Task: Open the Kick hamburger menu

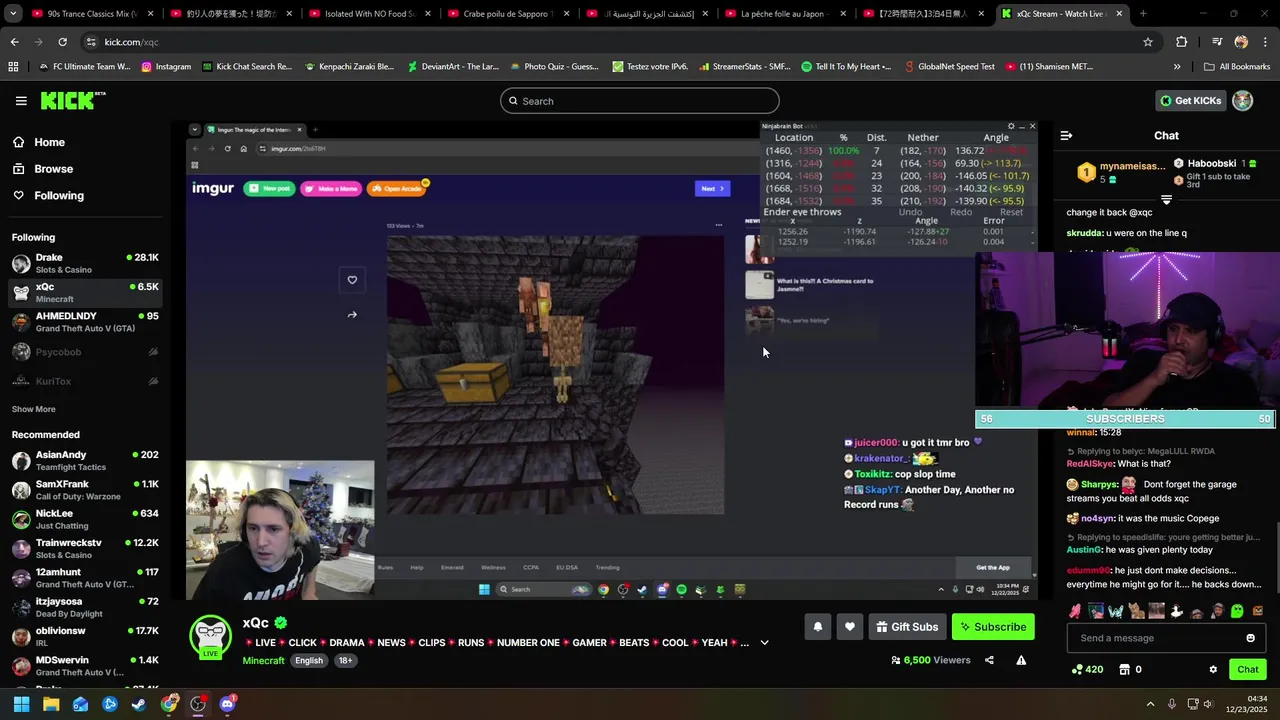Action: pyautogui.click(x=21, y=100)
